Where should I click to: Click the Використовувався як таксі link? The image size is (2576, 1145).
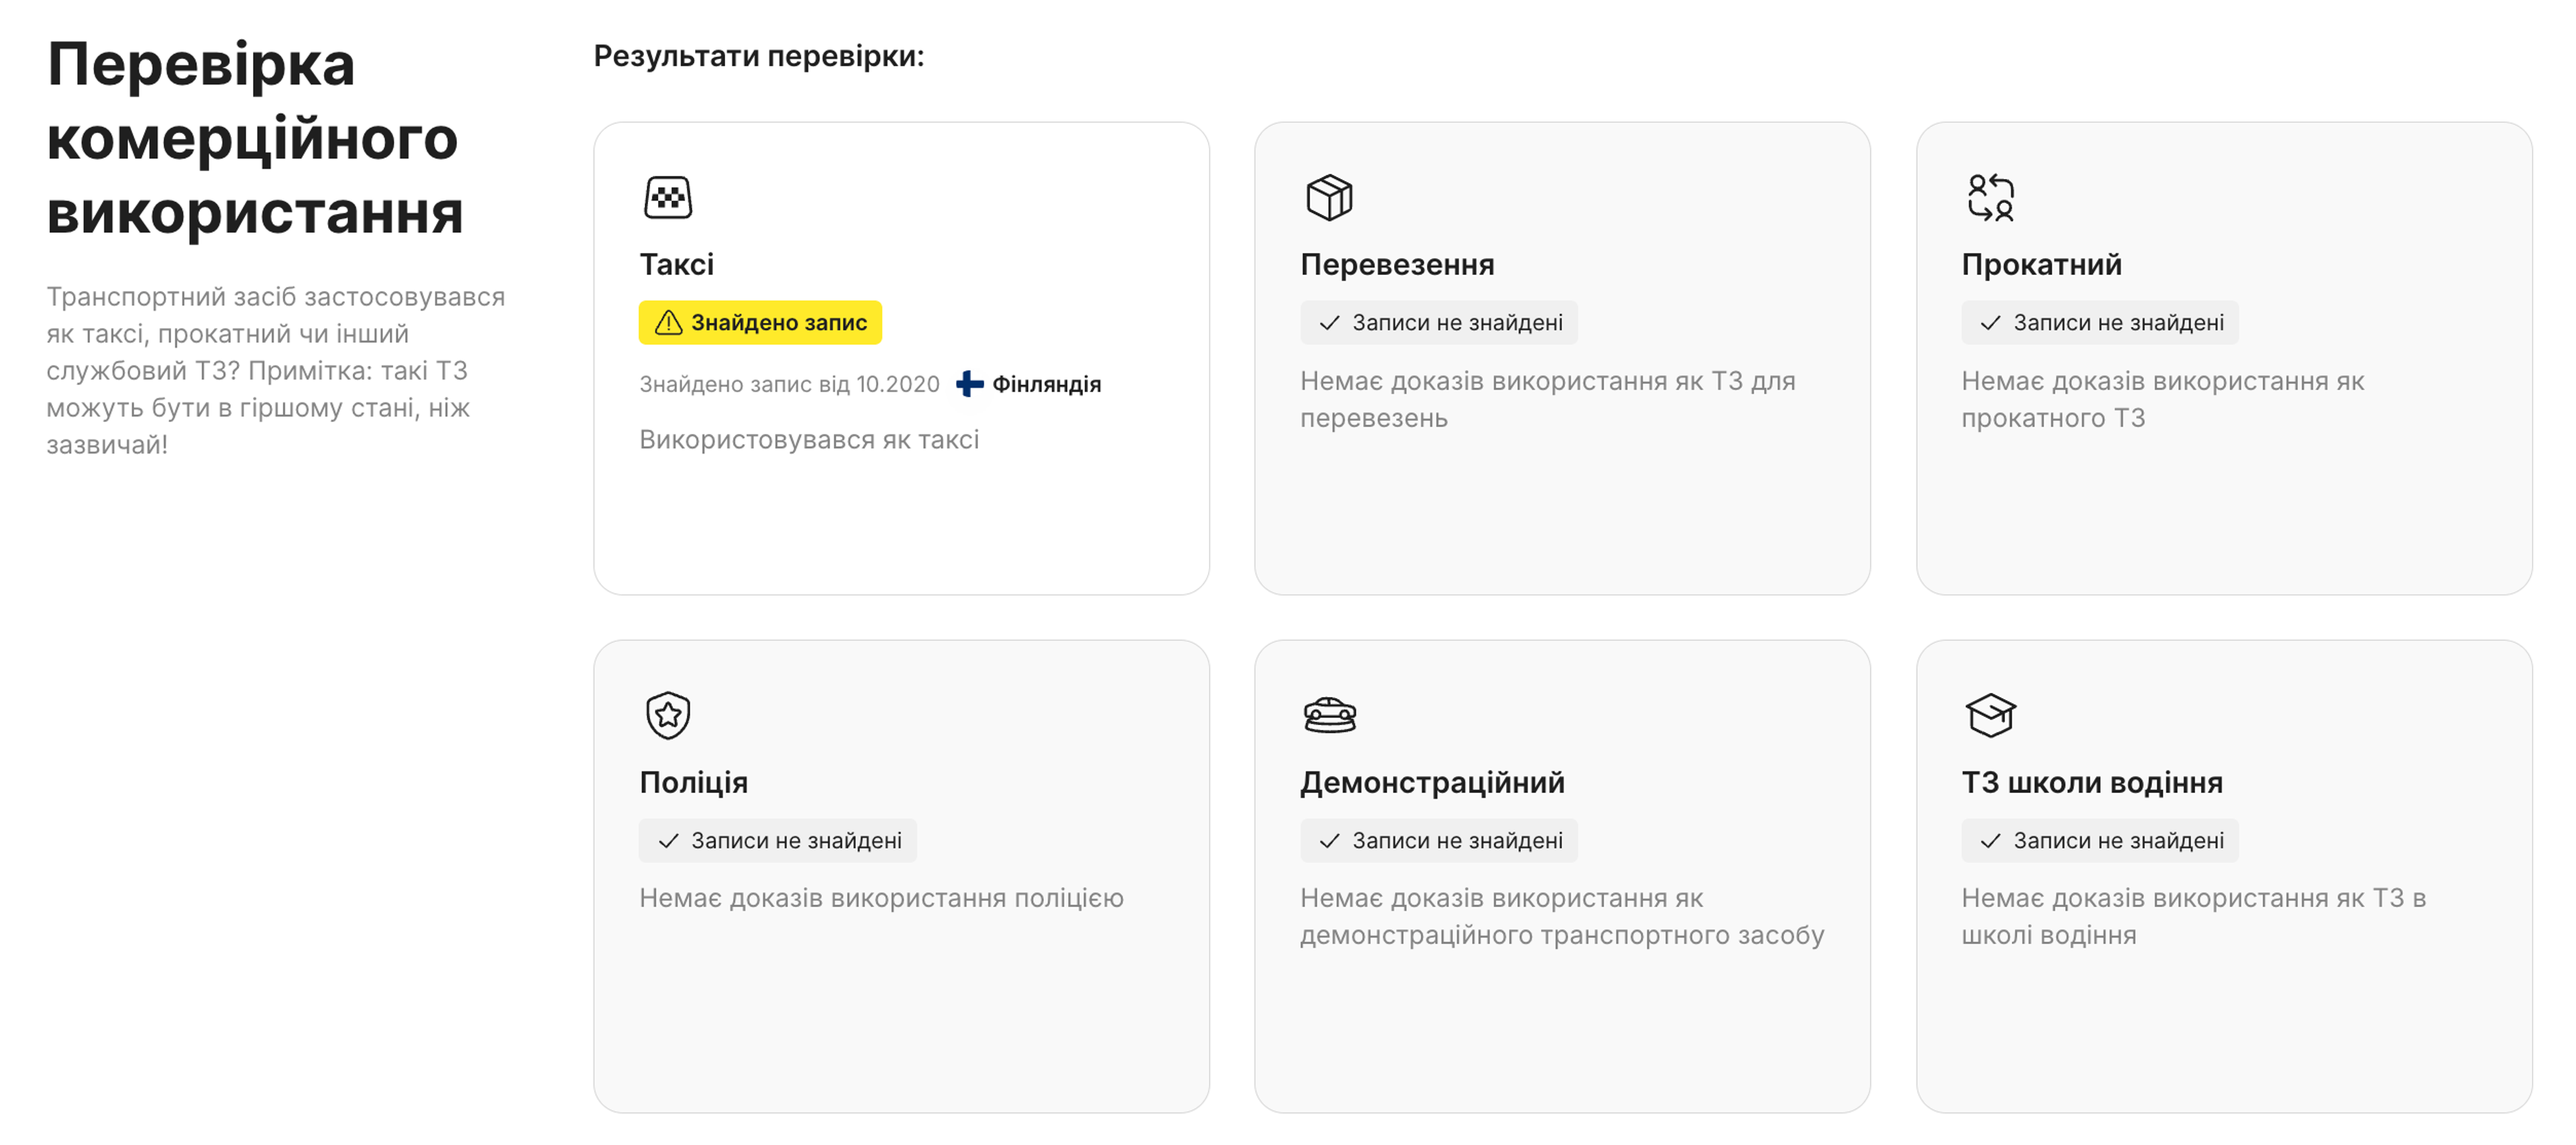(810, 439)
